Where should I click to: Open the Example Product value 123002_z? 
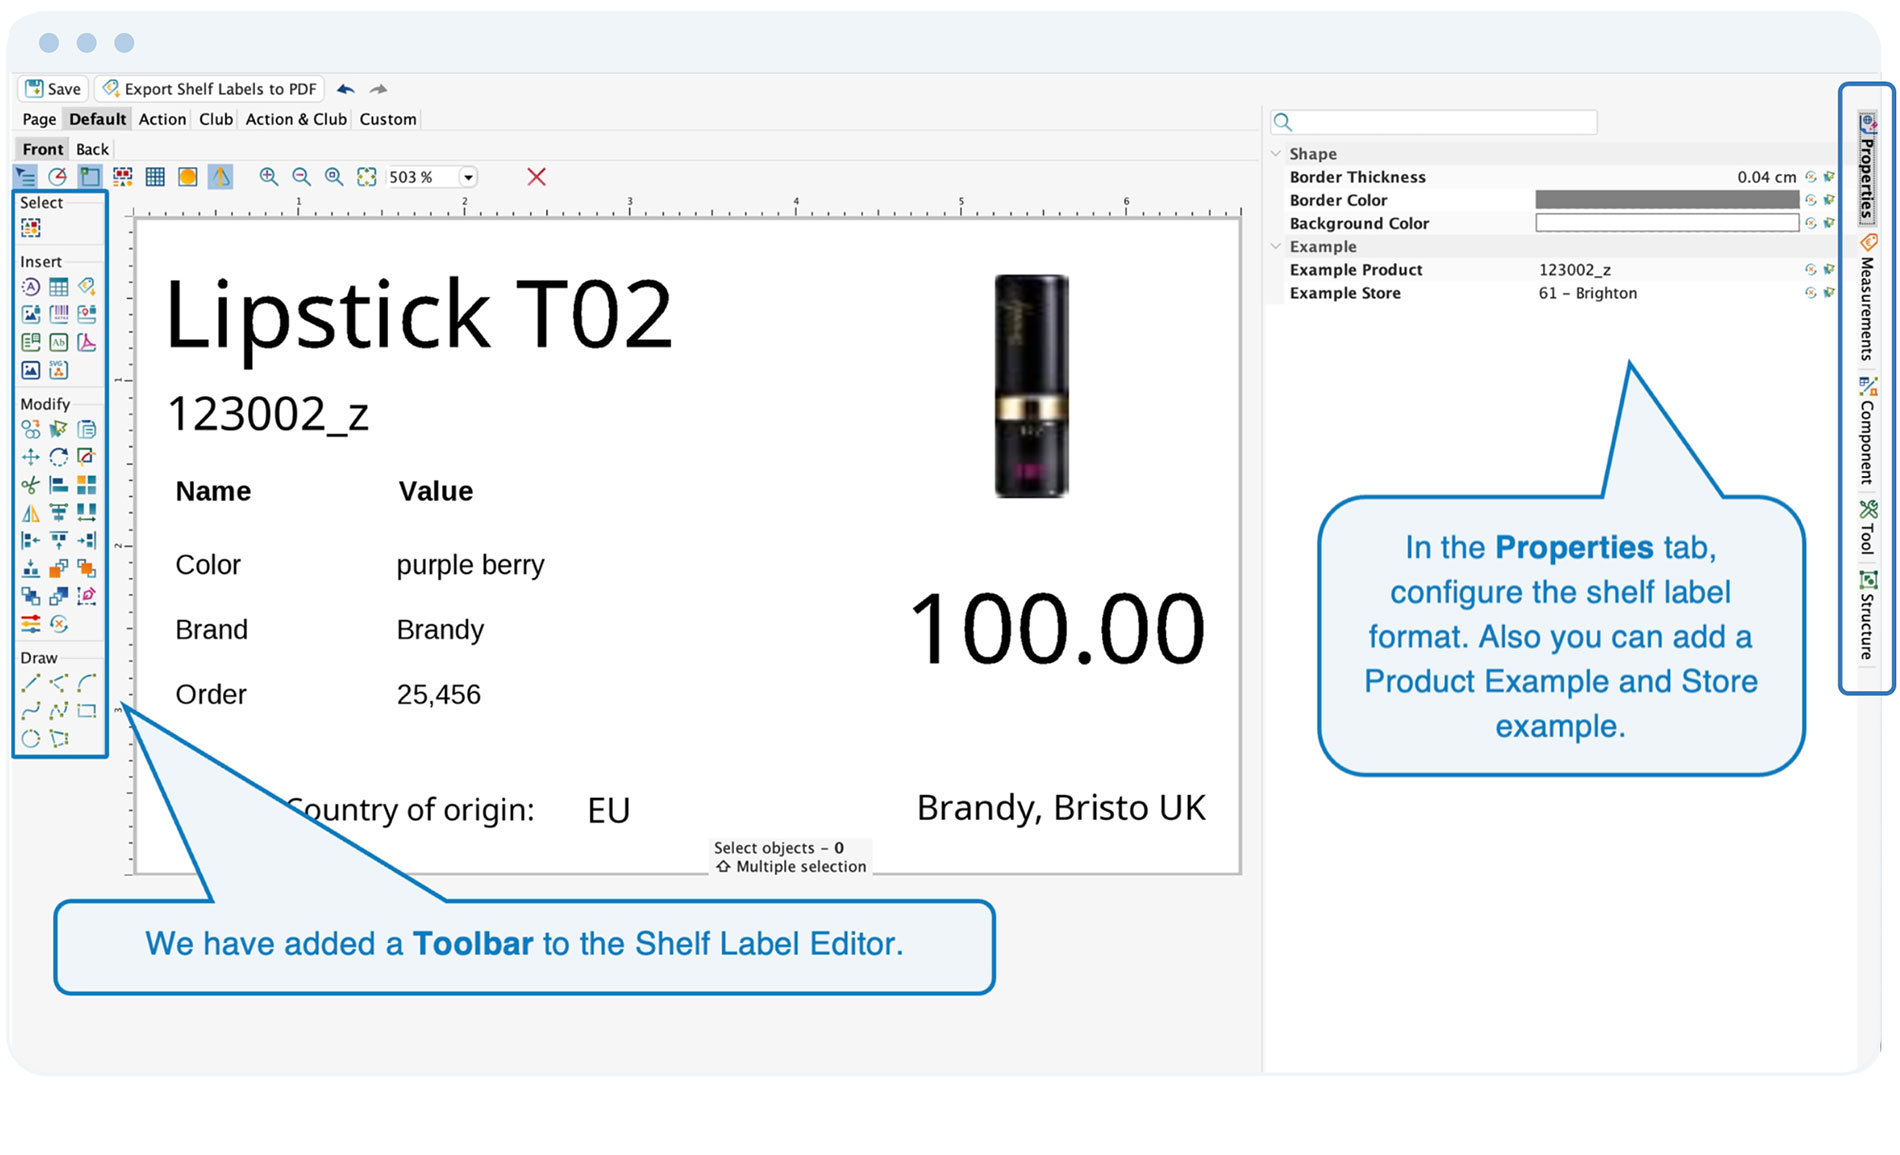click(1575, 270)
